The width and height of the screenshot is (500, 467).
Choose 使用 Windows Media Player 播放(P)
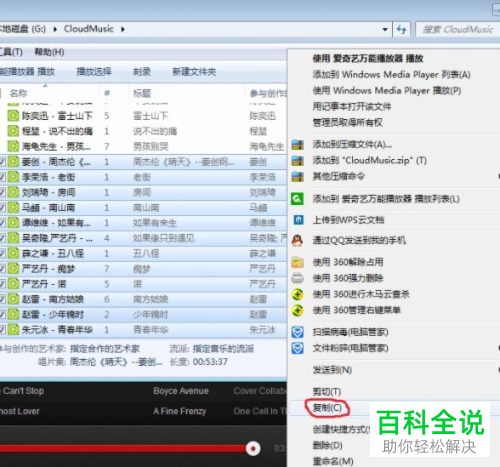click(387, 90)
